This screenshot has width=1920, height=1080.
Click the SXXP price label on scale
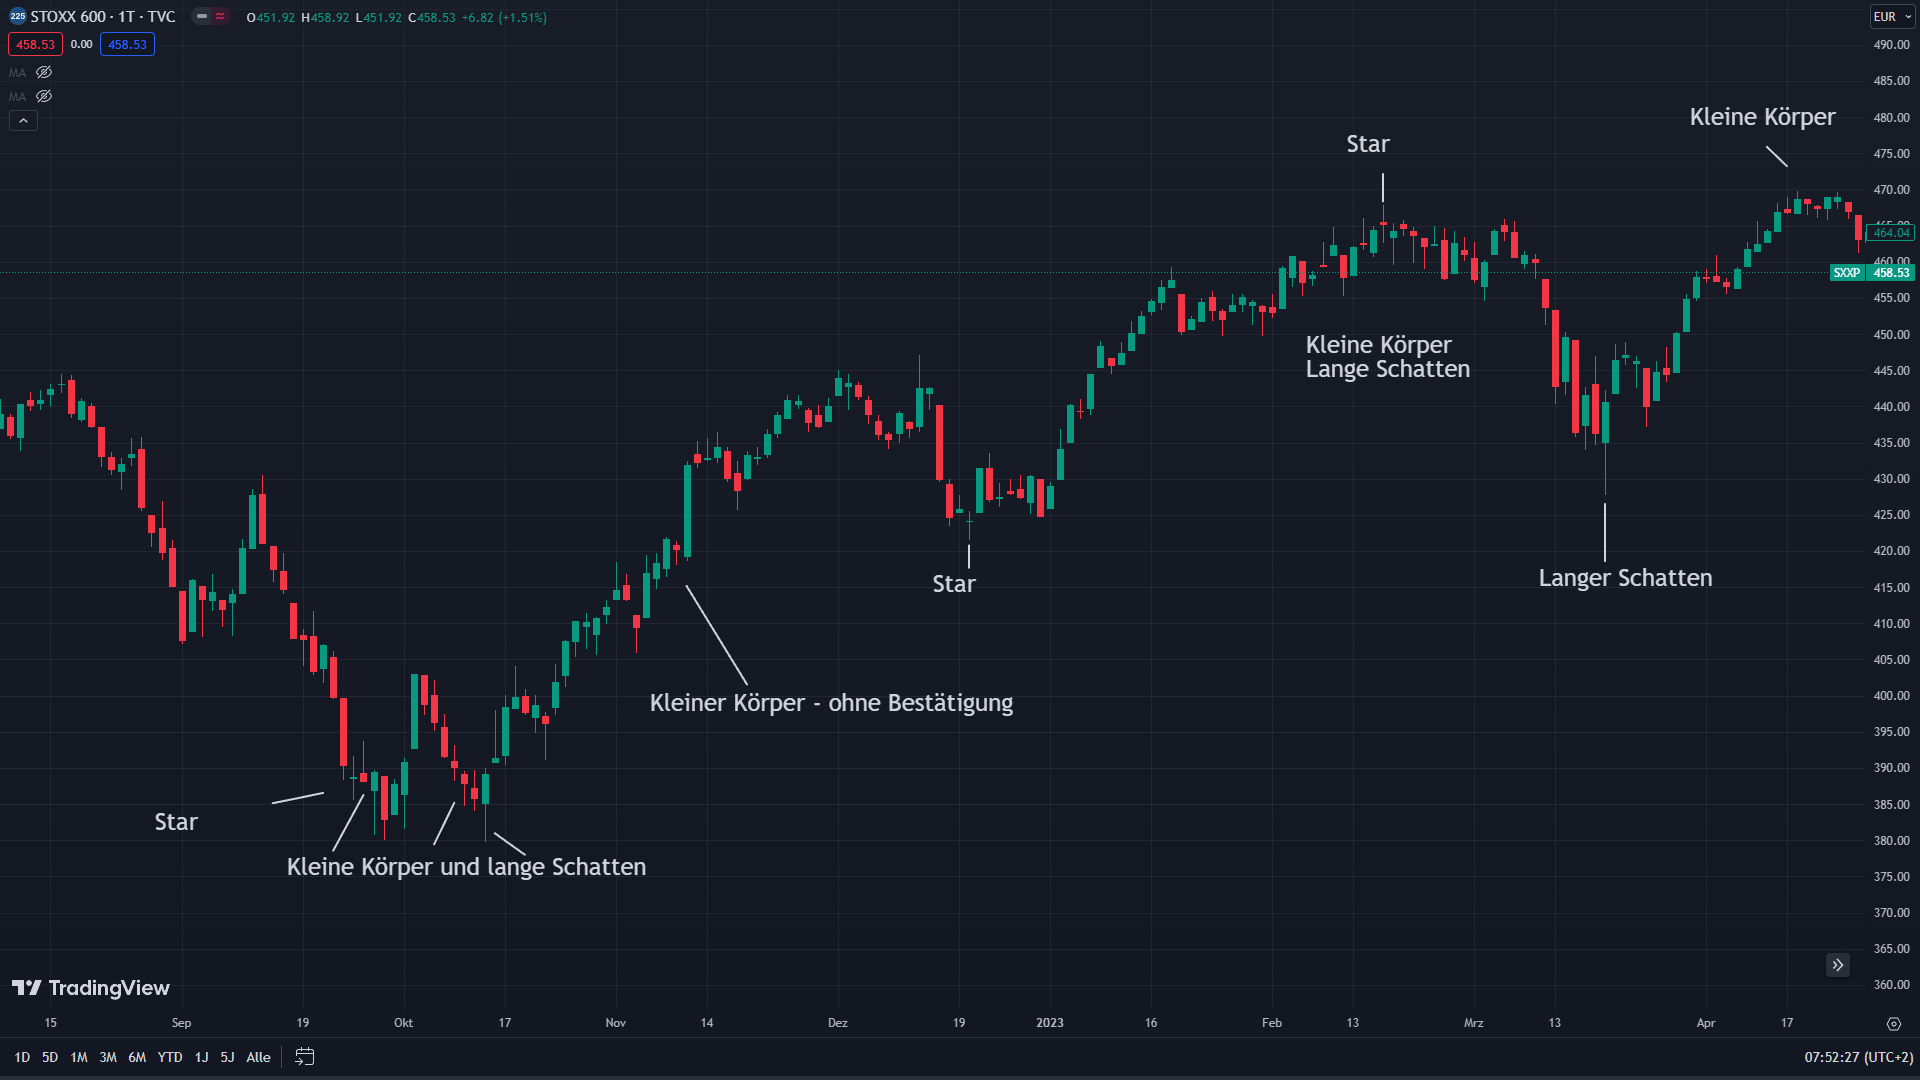[1846, 272]
